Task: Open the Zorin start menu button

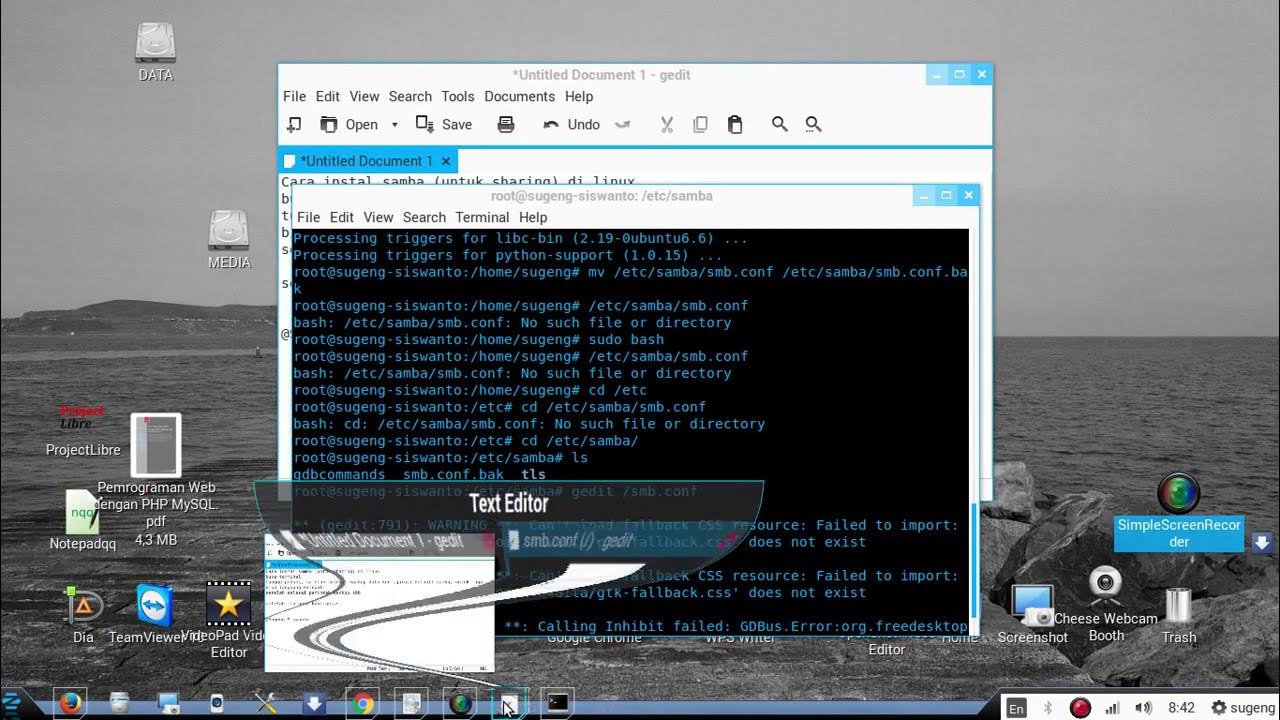Action: coord(12,704)
